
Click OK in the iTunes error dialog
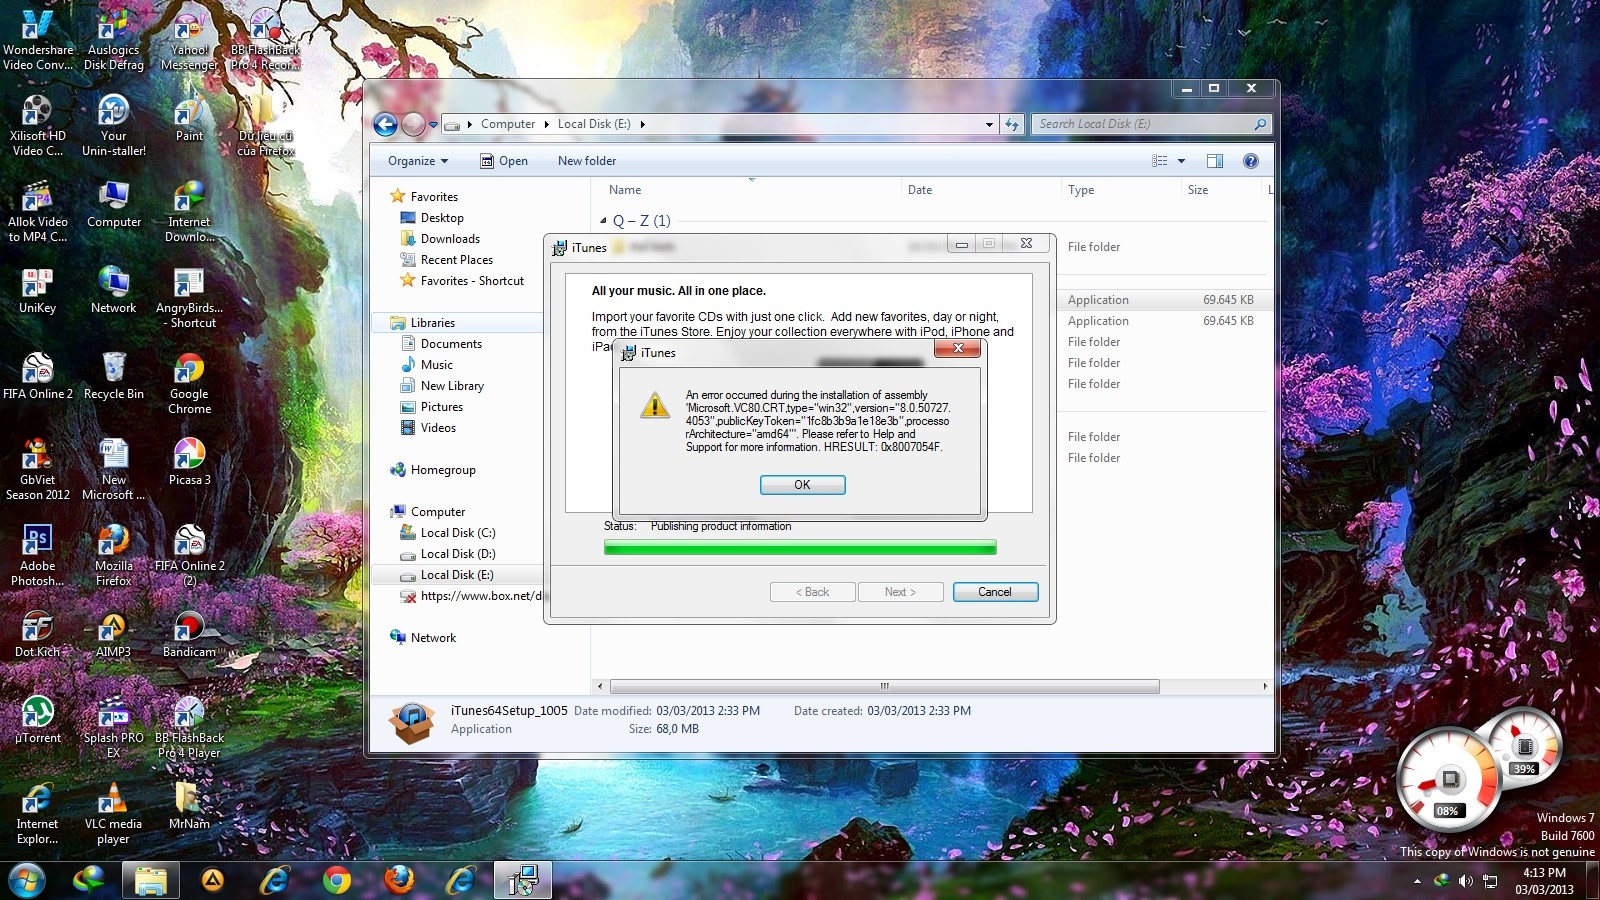pos(802,485)
